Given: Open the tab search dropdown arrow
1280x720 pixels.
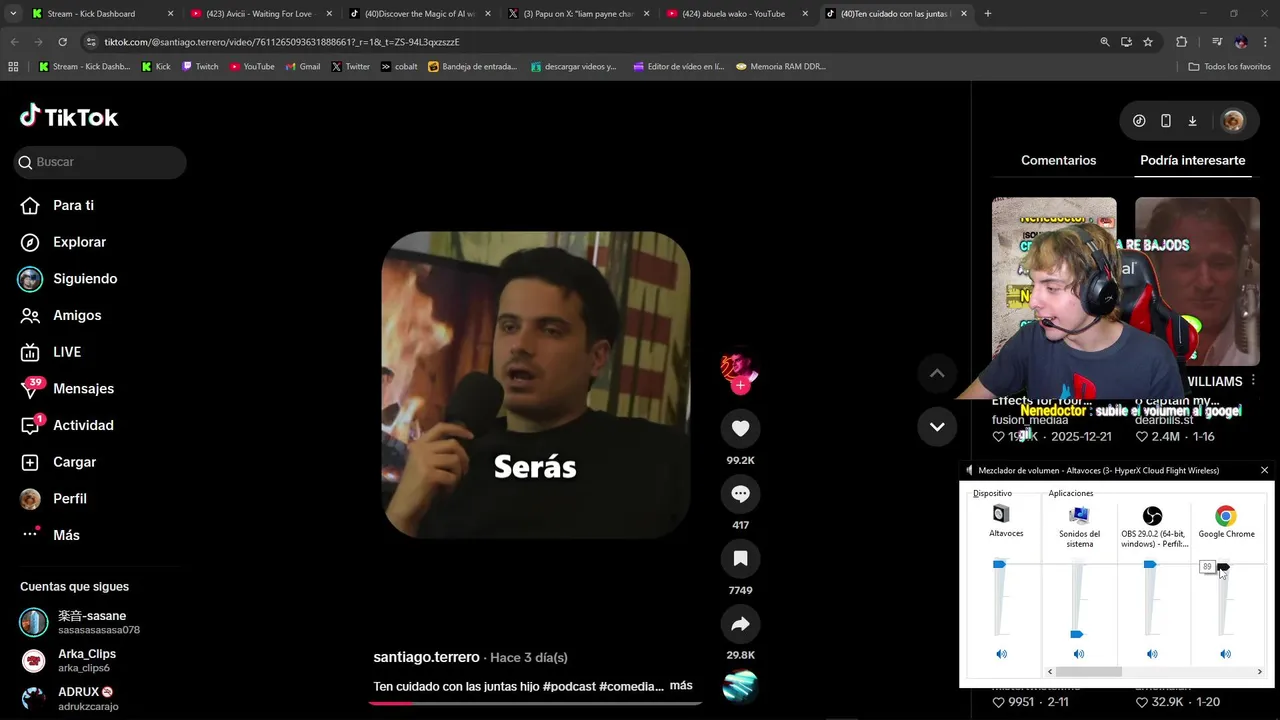Looking at the screenshot, I should click(13, 14).
